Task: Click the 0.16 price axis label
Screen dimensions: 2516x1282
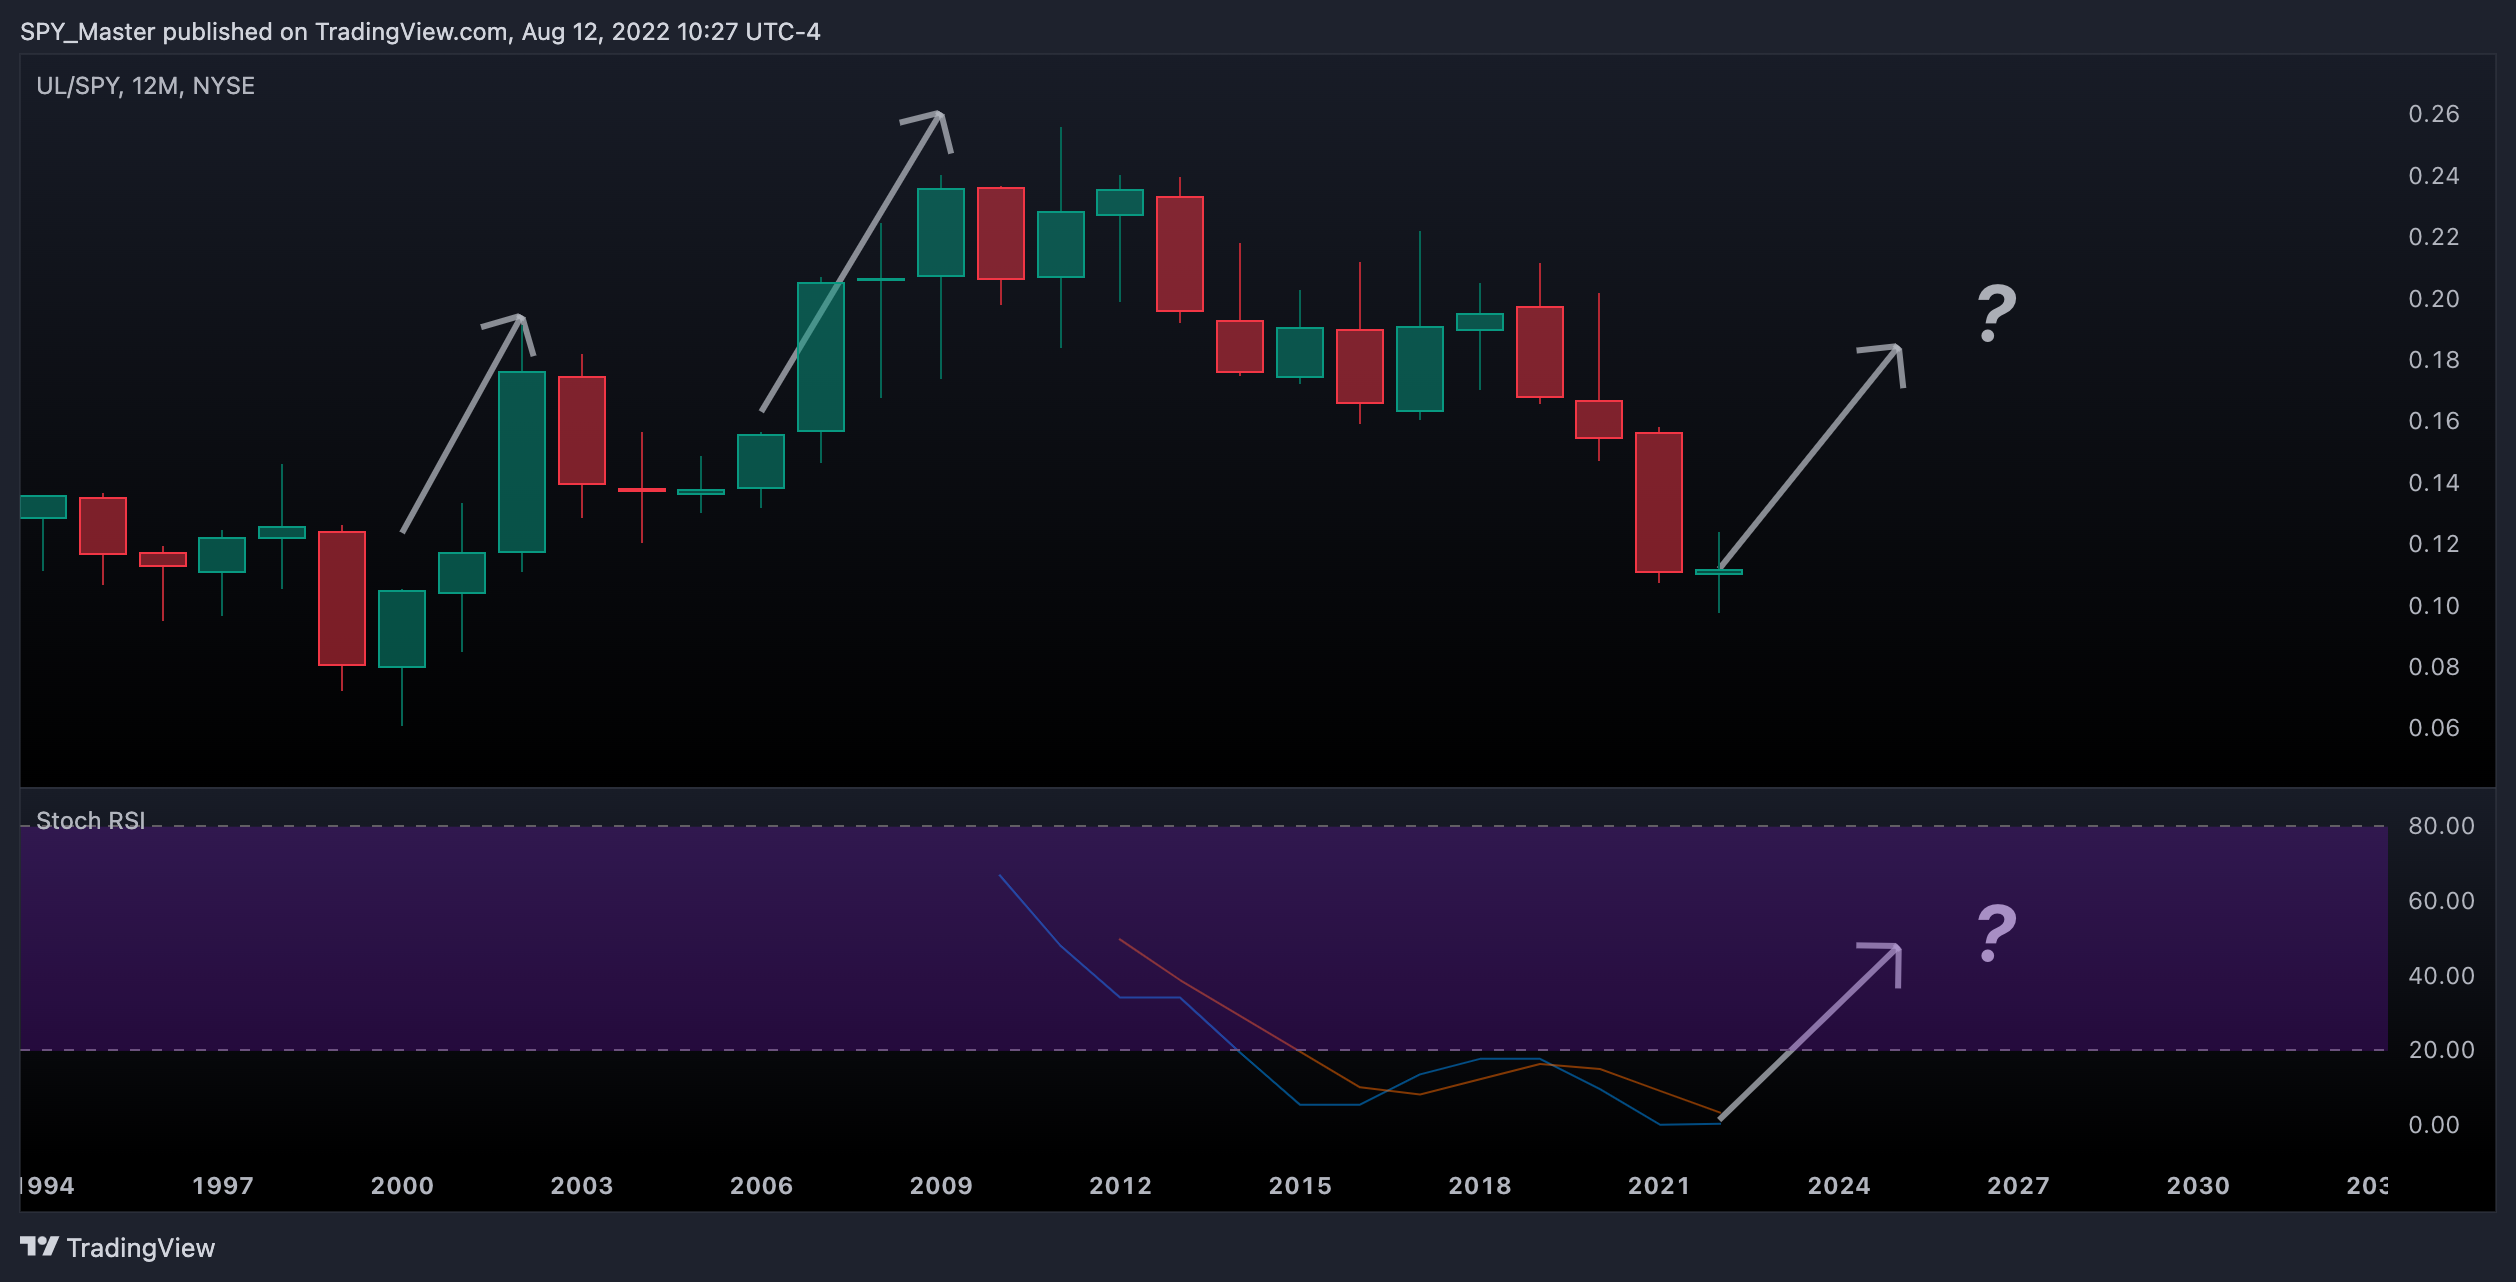Action: coord(2433,421)
